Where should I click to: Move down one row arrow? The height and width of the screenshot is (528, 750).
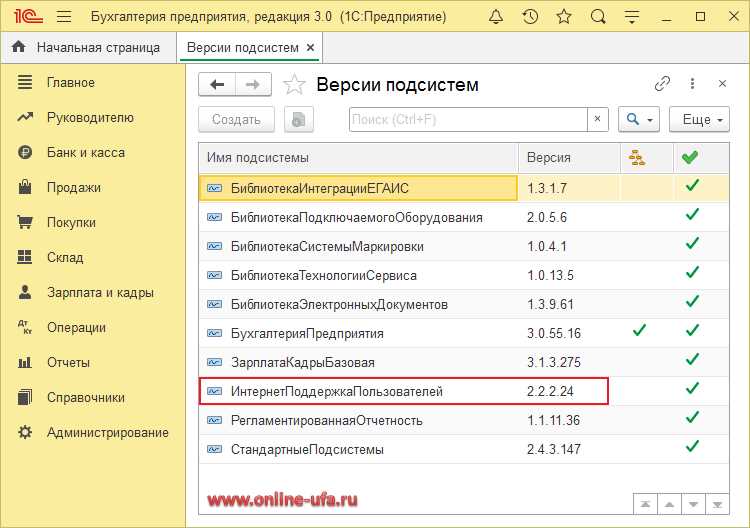pos(693,505)
